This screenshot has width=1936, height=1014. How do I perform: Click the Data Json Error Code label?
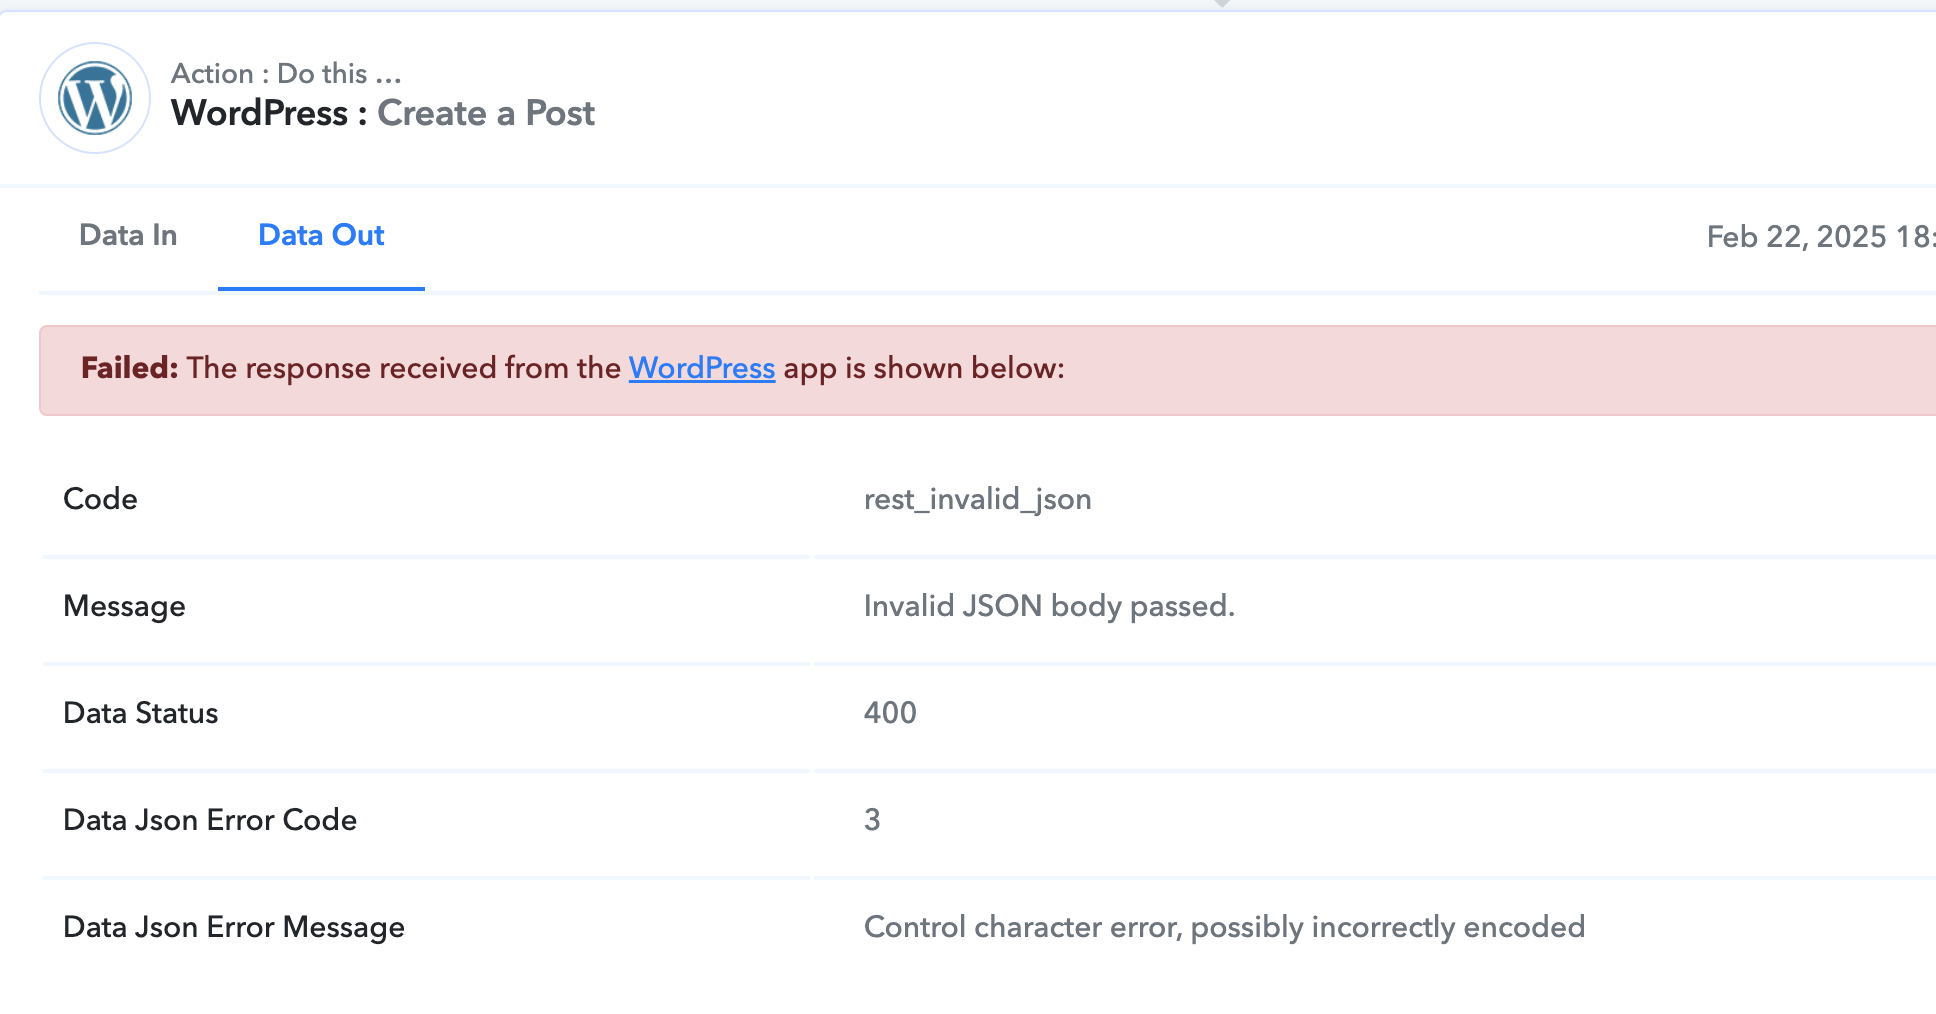[210, 820]
